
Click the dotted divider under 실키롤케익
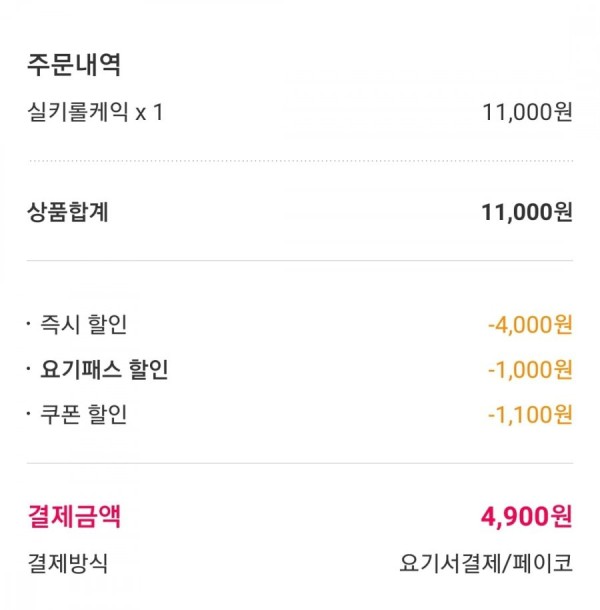tap(300, 160)
